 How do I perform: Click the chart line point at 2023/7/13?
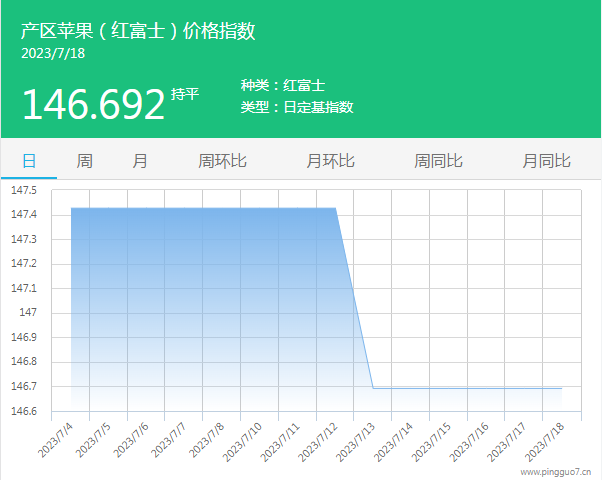[373, 388]
